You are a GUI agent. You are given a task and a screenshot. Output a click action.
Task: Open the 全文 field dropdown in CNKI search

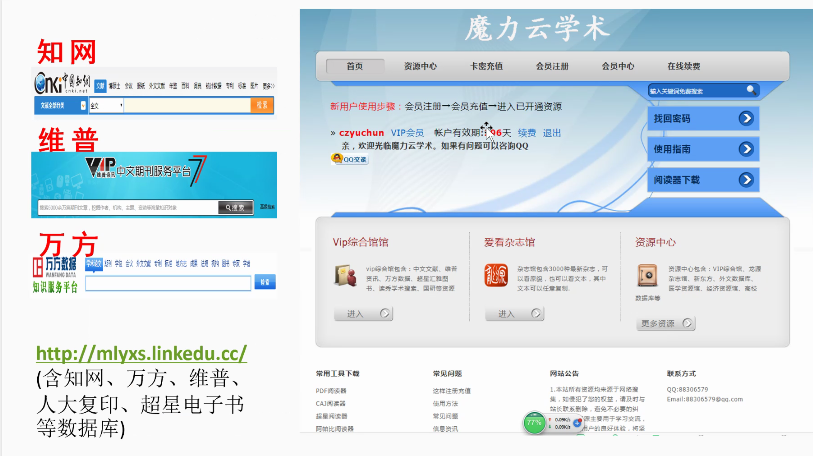[x=106, y=105]
